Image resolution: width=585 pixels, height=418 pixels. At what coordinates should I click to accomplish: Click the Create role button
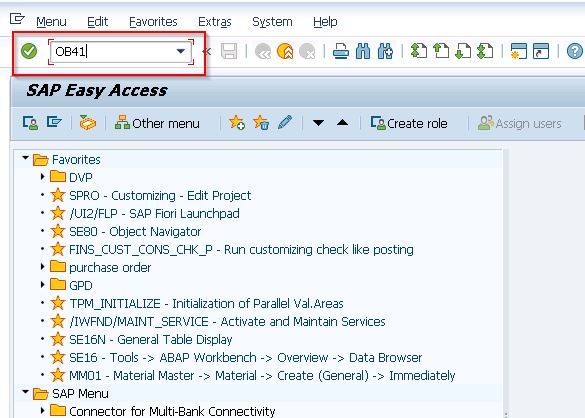coord(409,123)
